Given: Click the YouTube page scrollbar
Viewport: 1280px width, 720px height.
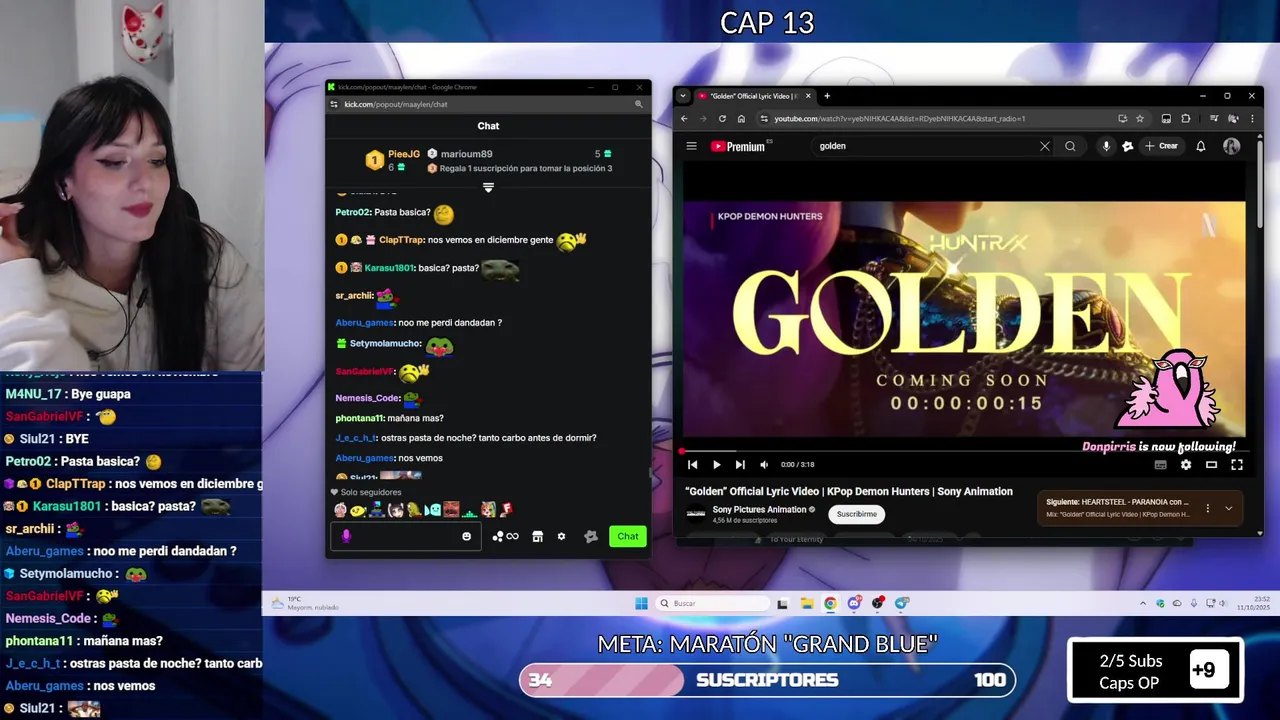Looking at the screenshot, I should coord(1259,185).
